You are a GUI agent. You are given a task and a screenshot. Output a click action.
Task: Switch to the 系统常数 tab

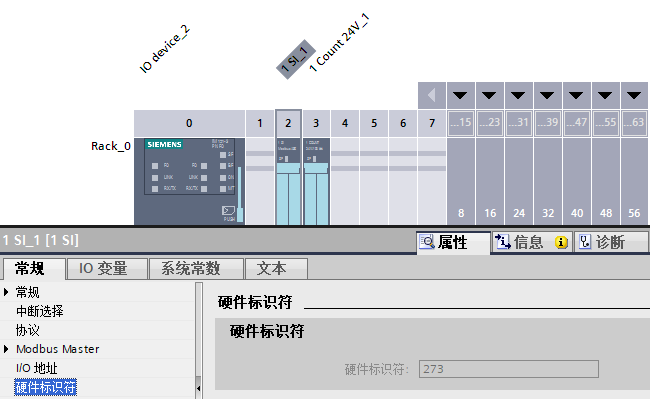click(x=196, y=269)
